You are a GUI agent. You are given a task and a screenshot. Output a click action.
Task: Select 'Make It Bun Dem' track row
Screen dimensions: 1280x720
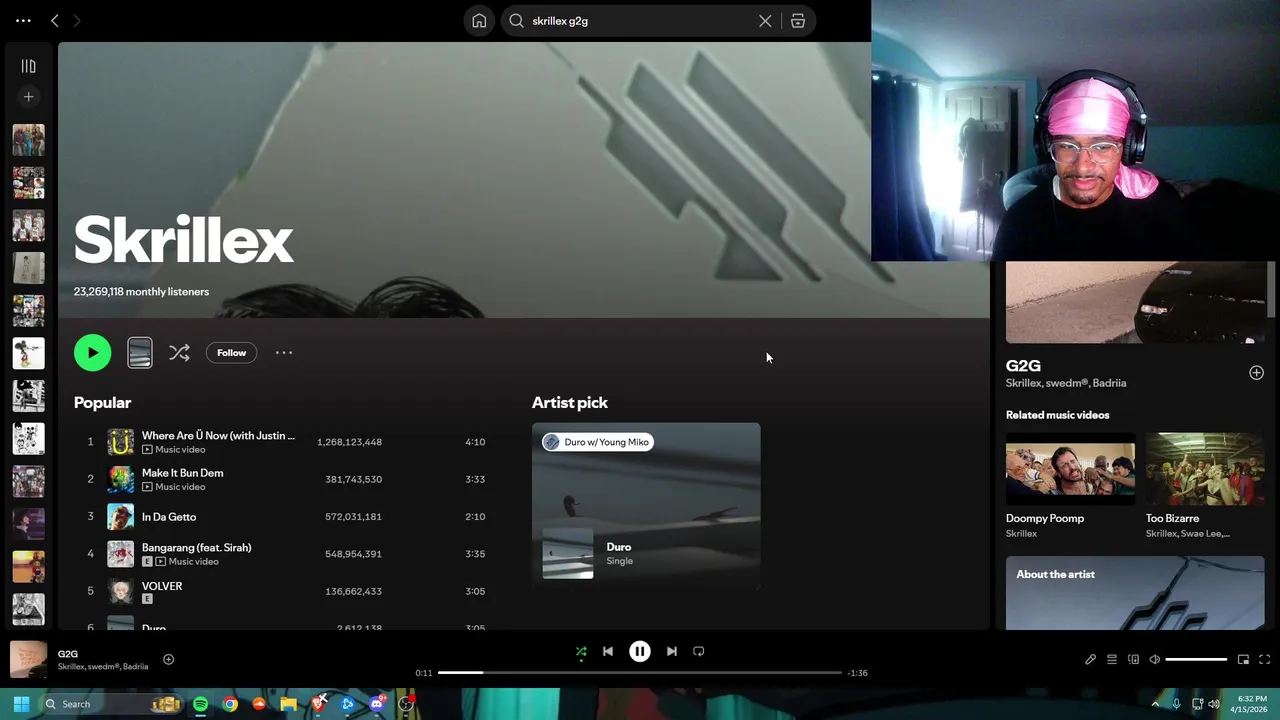[280, 479]
